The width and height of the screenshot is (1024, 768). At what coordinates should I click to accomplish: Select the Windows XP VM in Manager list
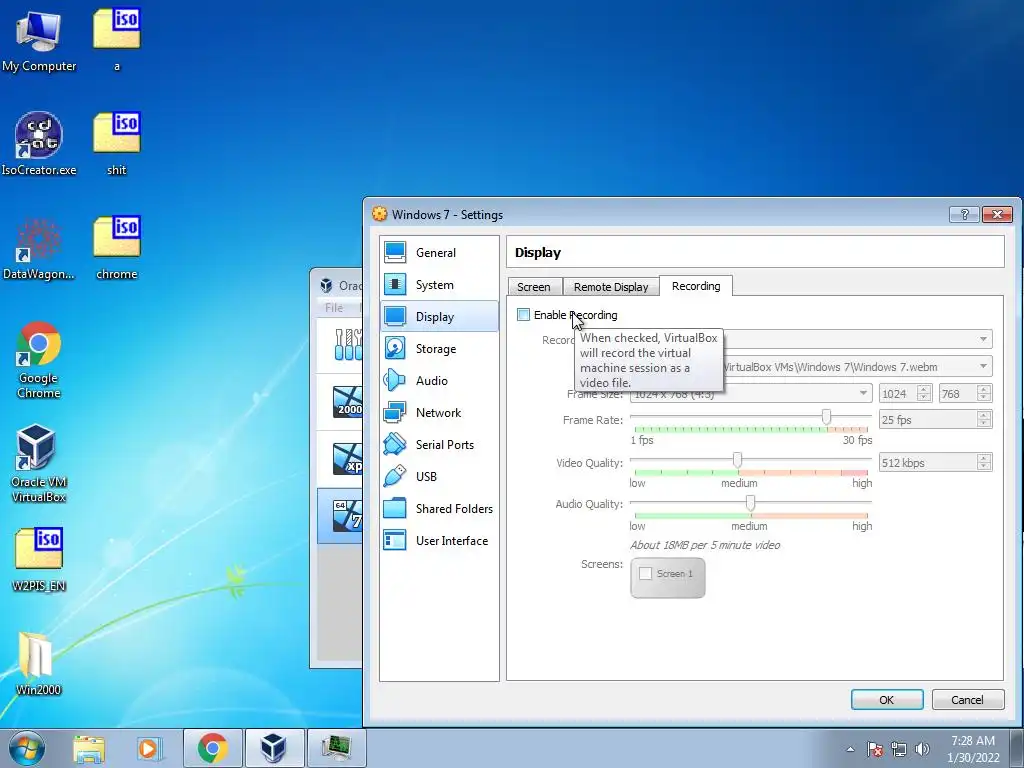point(340,459)
